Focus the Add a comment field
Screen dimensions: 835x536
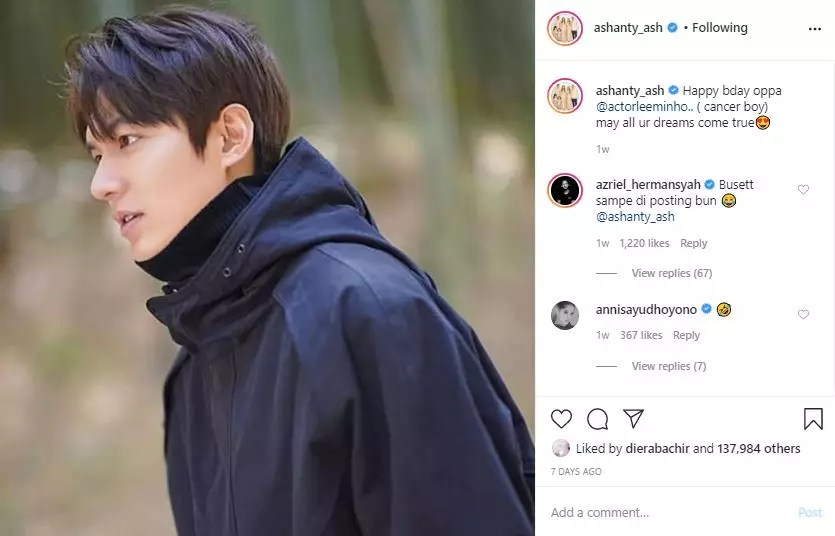click(671, 513)
